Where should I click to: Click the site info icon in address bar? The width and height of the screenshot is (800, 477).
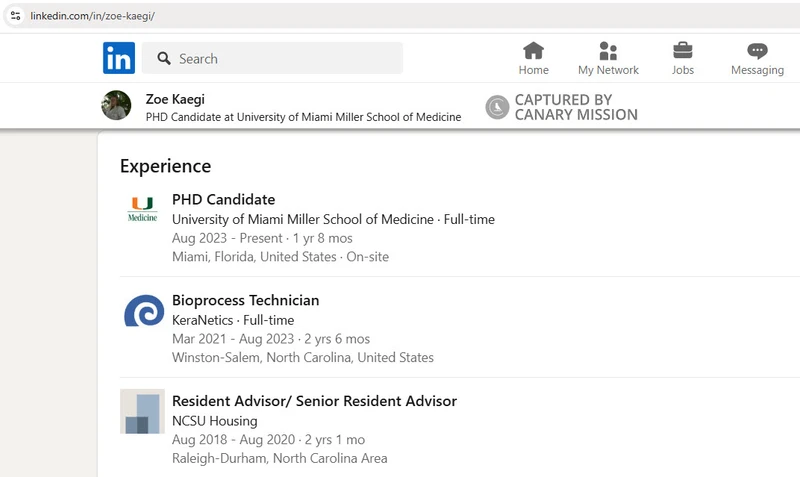(x=15, y=16)
